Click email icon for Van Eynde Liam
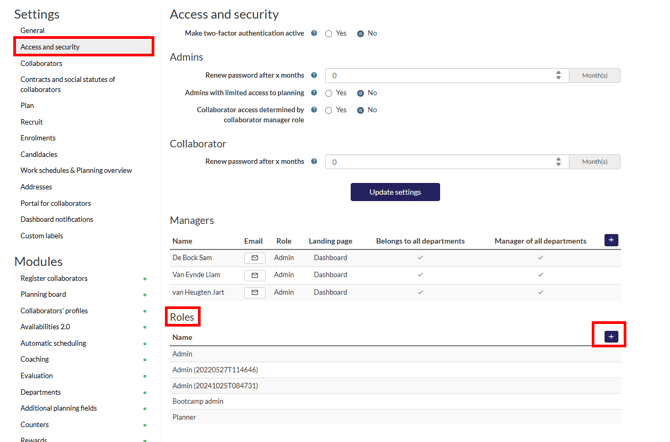Viewport: 670px width, 442px height. pyautogui.click(x=254, y=275)
